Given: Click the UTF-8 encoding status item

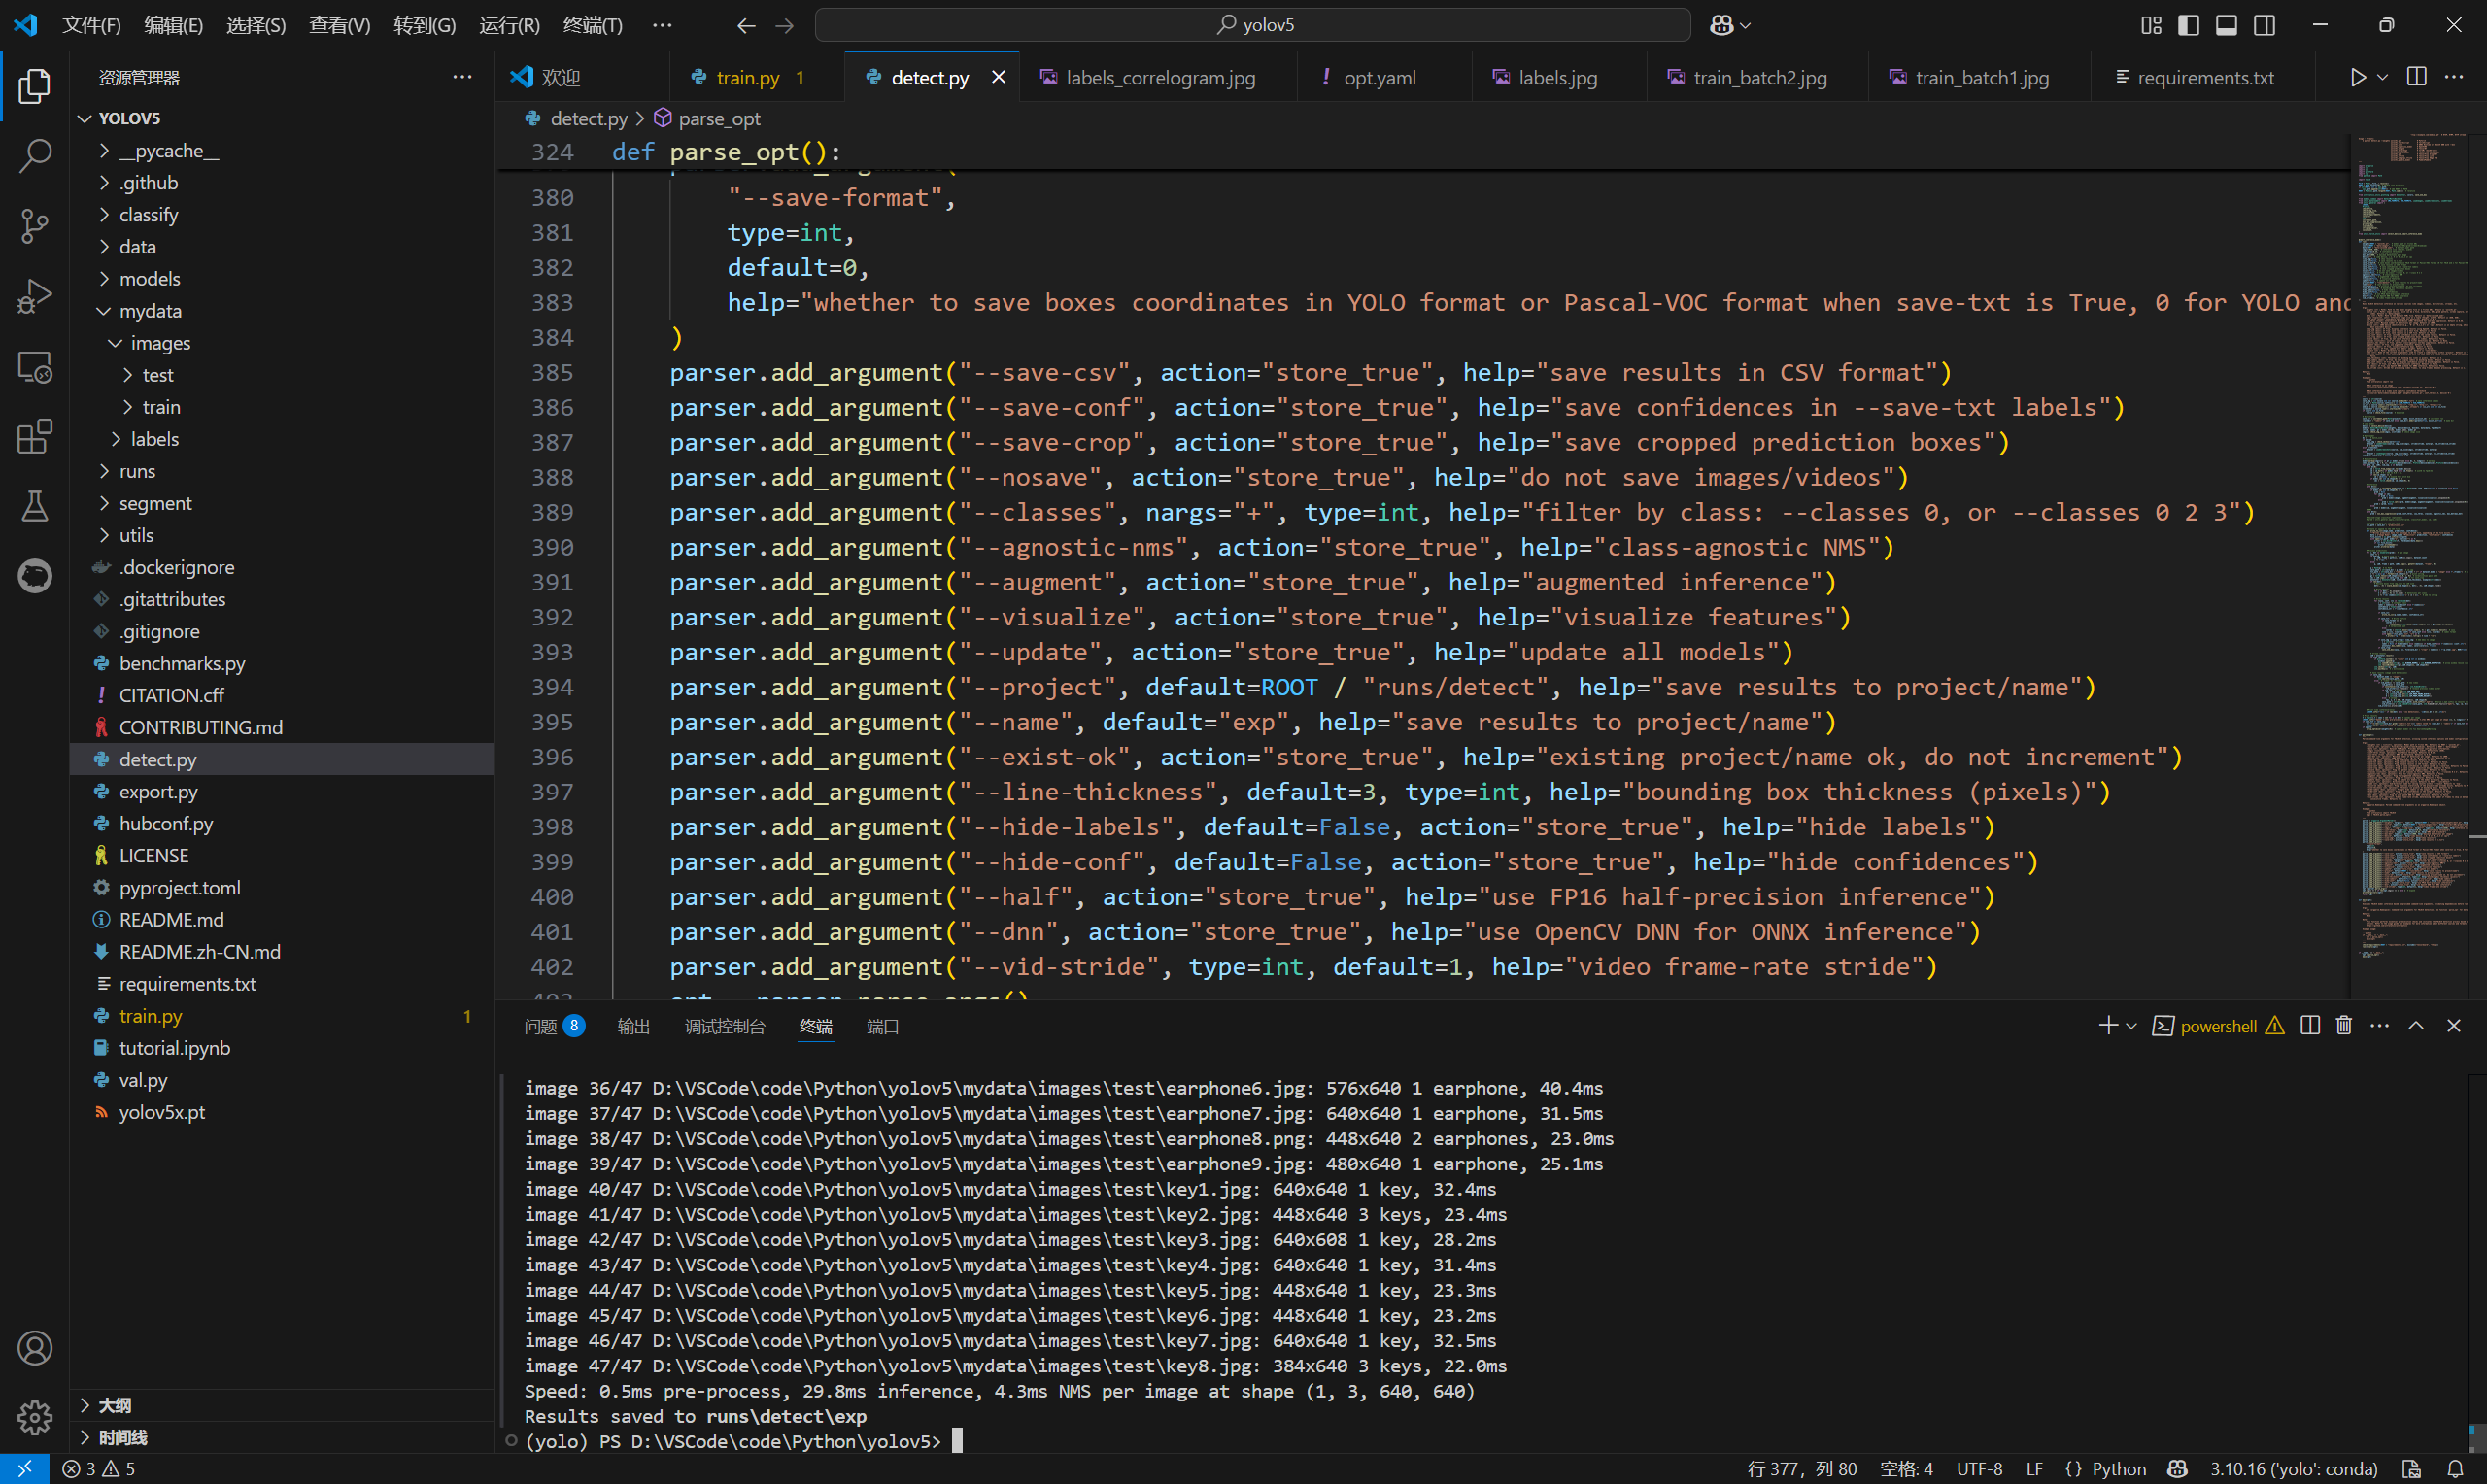Looking at the screenshot, I should (1978, 1469).
